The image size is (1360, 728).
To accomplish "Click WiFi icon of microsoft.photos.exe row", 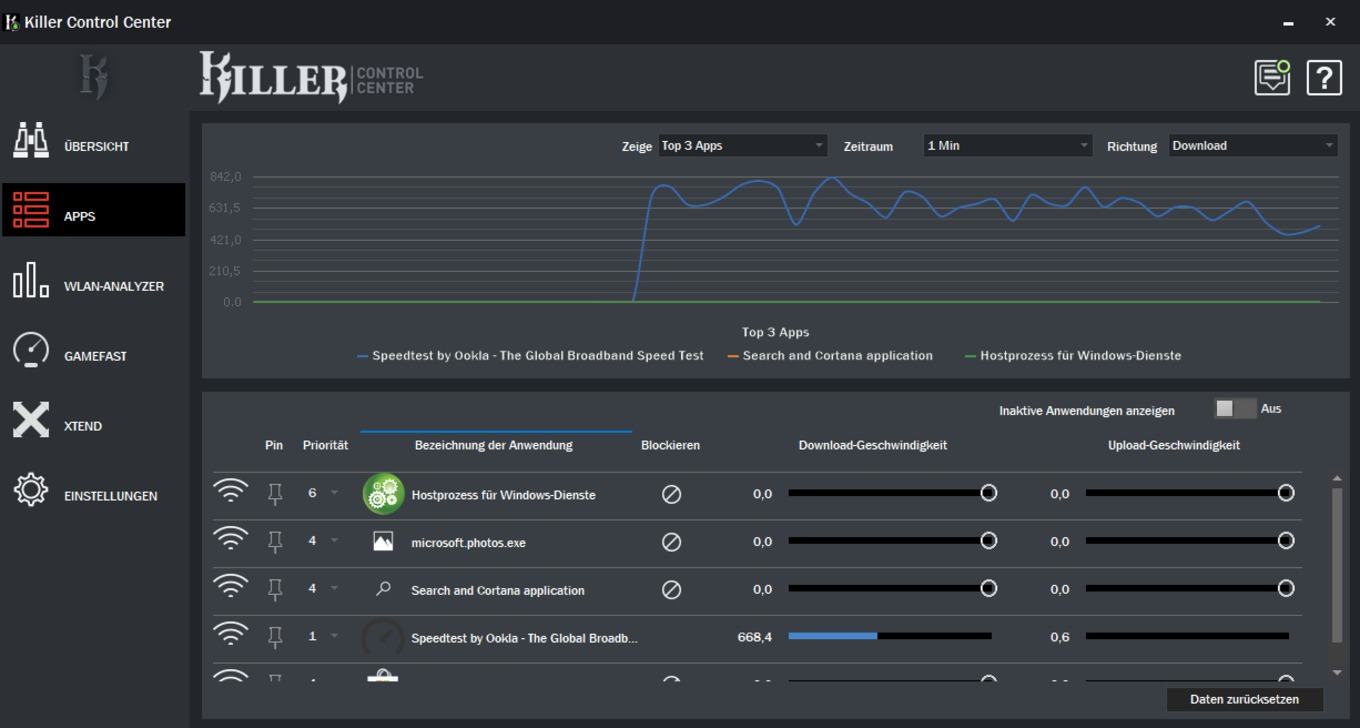I will (231, 539).
